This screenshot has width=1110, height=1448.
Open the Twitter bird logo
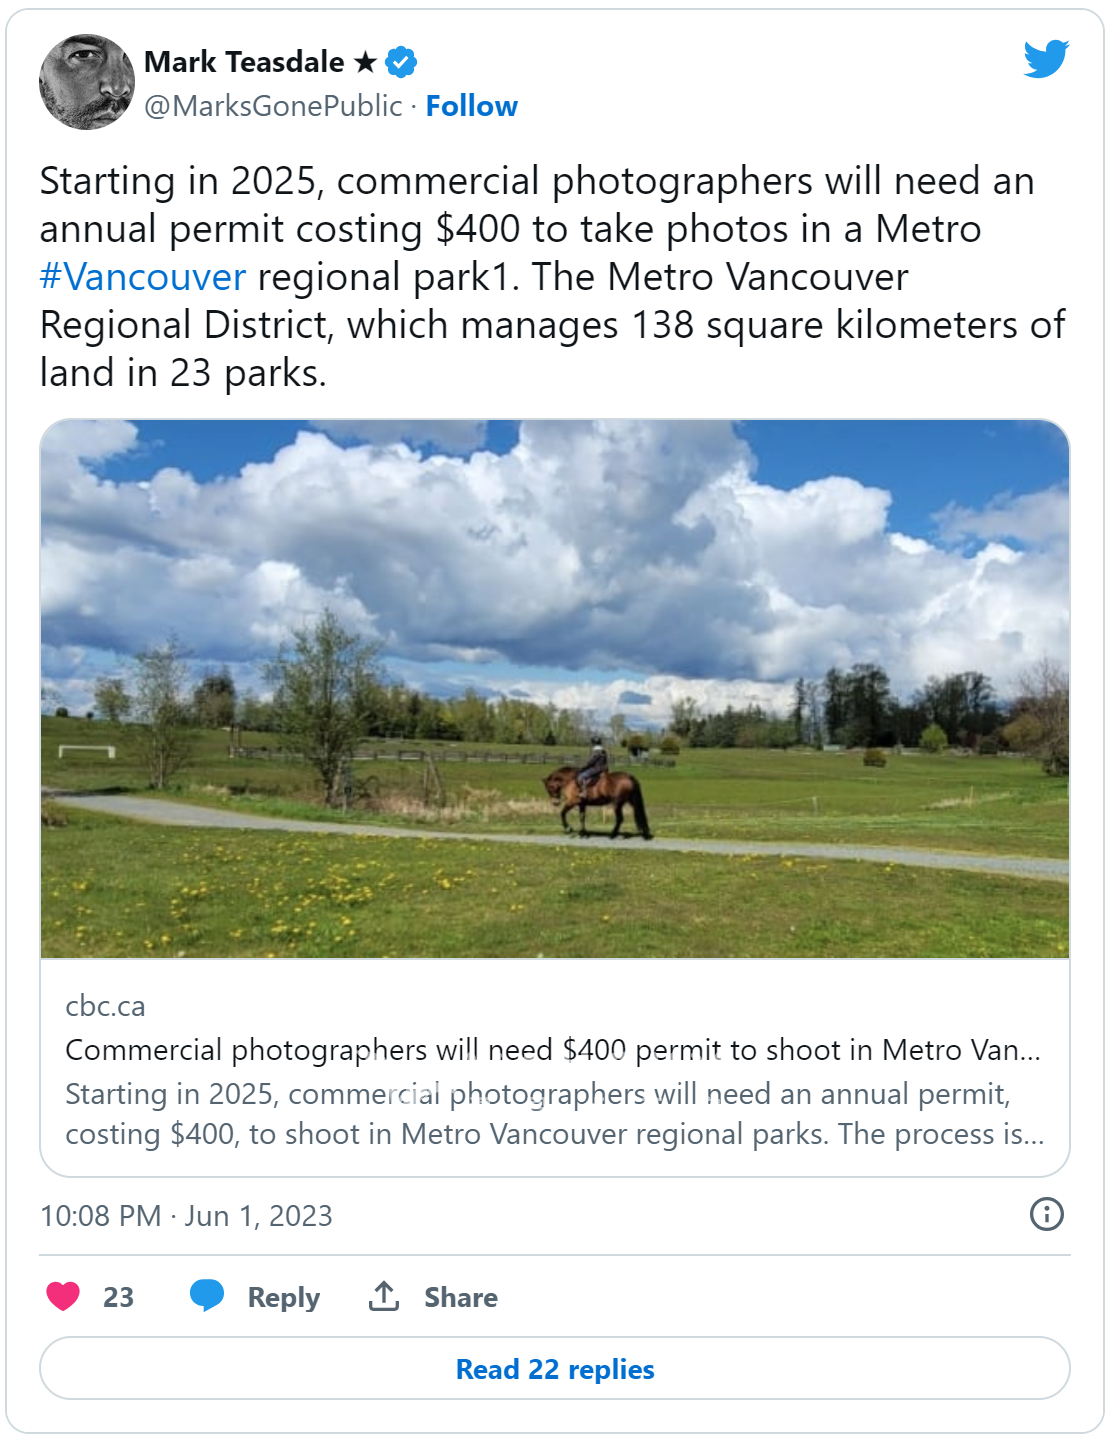(1046, 59)
